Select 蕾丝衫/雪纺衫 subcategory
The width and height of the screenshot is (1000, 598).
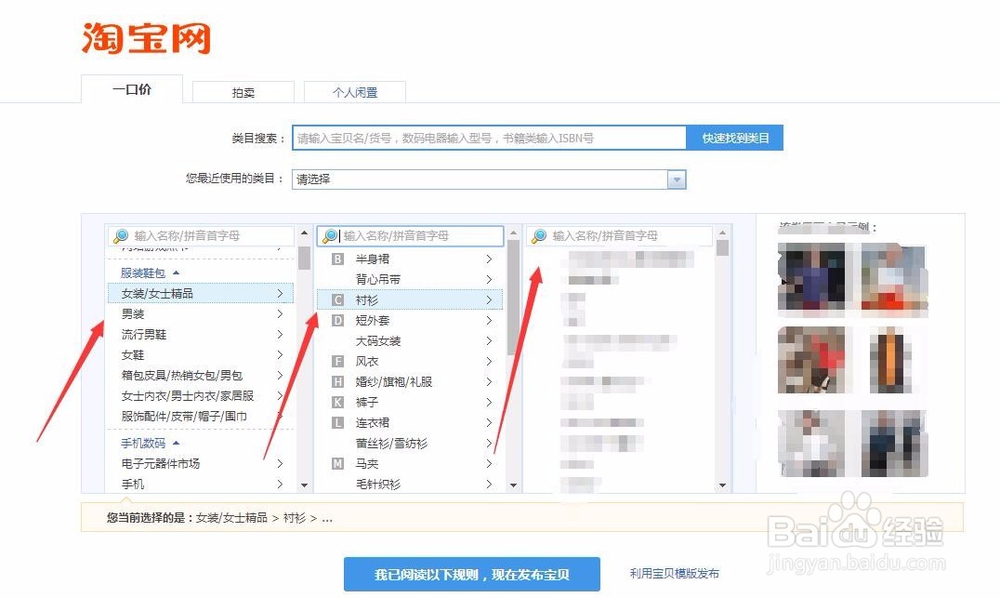tap(410, 442)
